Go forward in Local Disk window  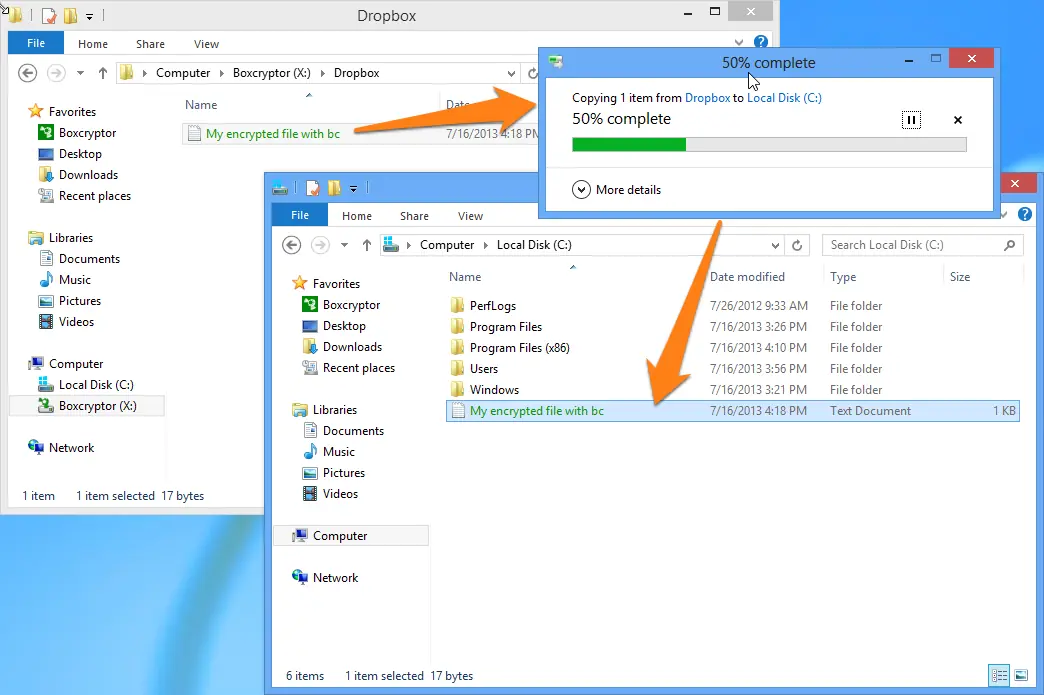(x=320, y=245)
